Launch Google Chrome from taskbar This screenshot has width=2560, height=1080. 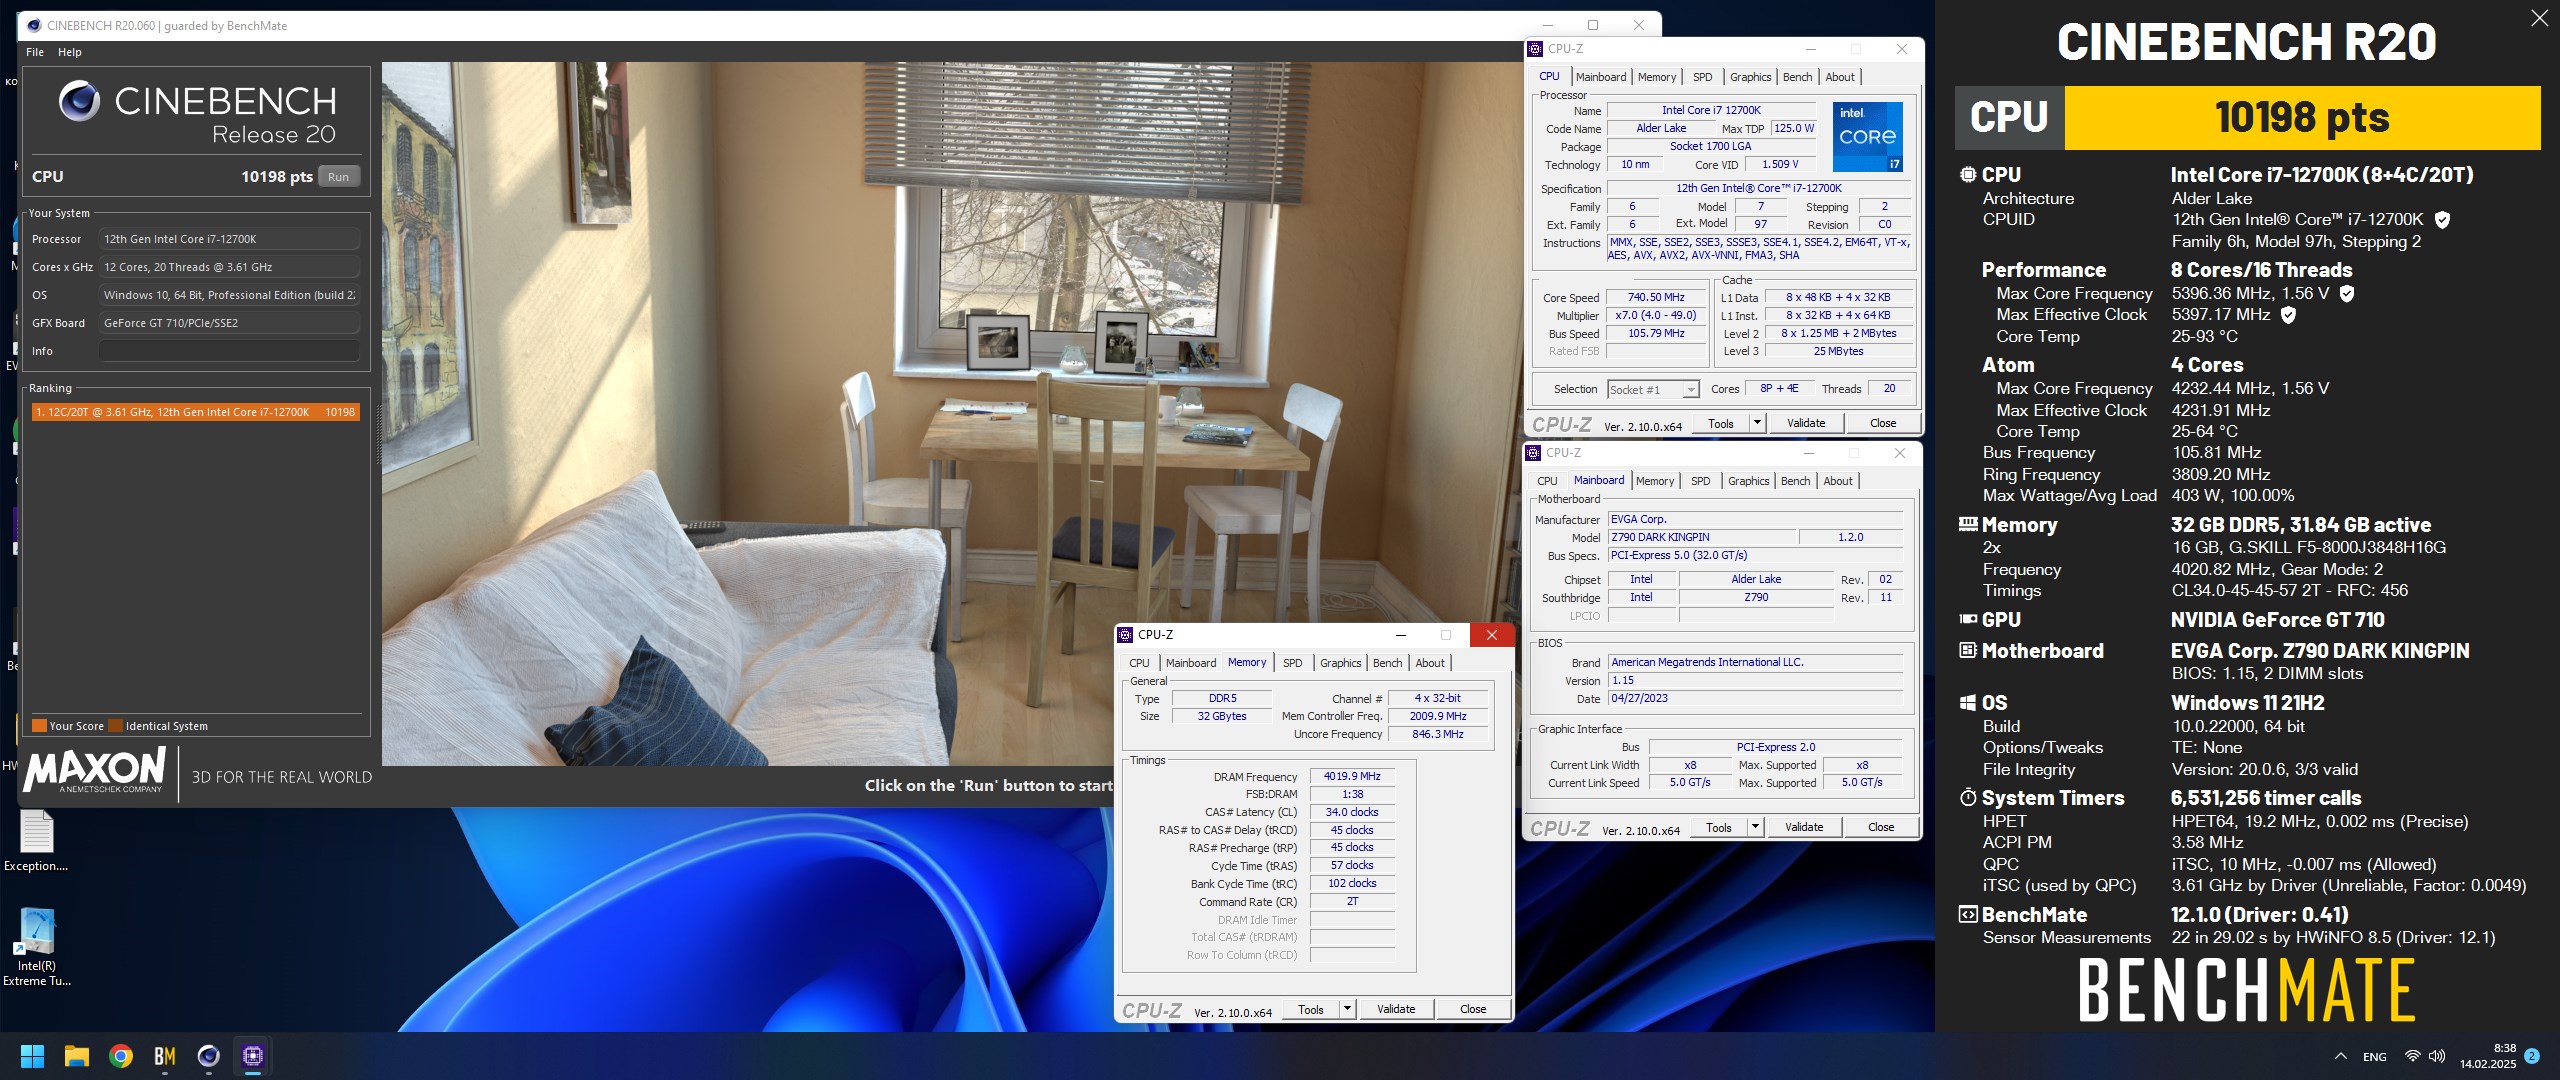click(x=121, y=1056)
